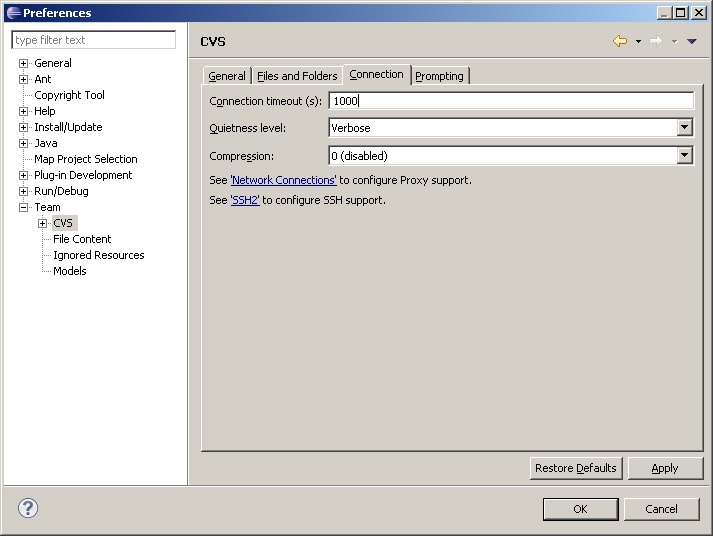Click the forward navigation arrow icon
The width and height of the screenshot is (713, 536).
click(x=656, y=41)
